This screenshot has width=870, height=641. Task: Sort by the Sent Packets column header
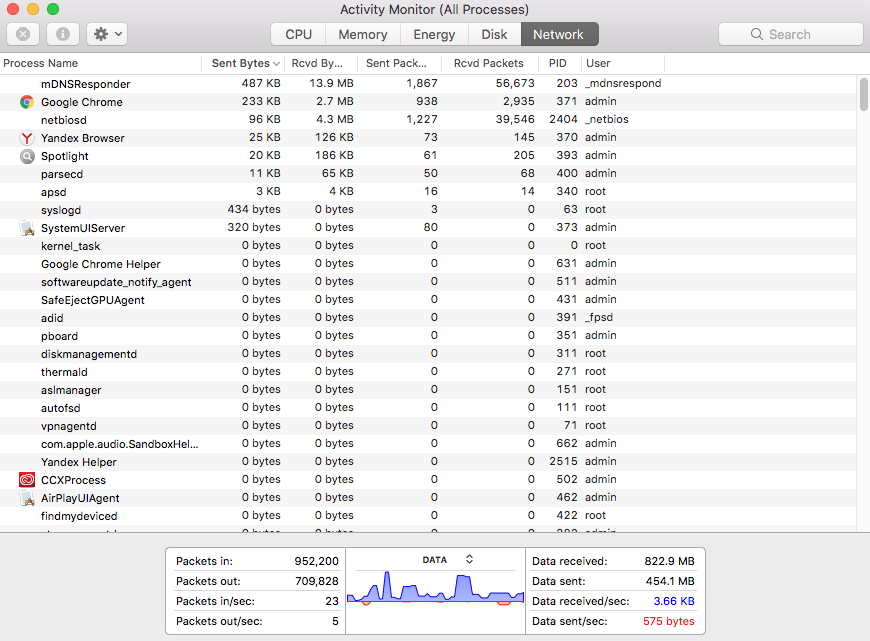[399, 63]
